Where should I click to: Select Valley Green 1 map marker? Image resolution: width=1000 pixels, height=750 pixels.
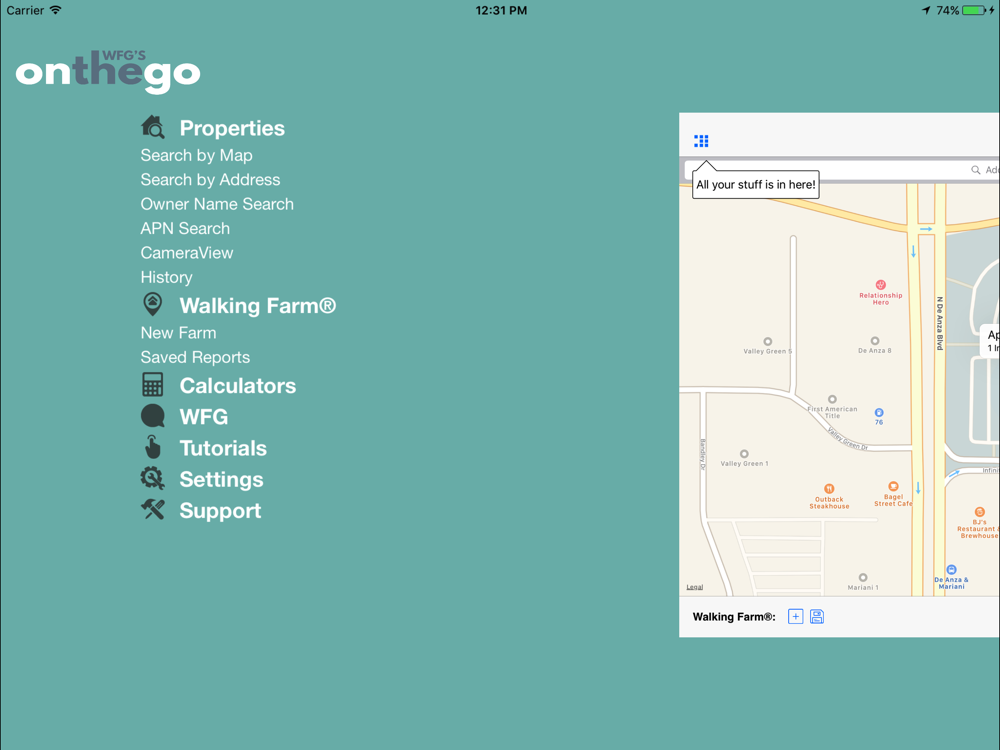pos(744,454)
